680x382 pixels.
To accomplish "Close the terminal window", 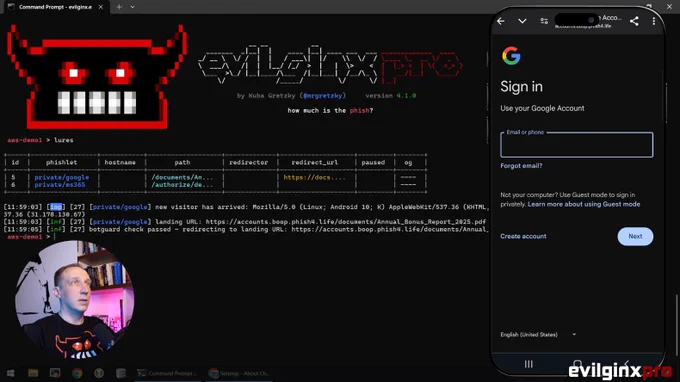I will tap(669, 7).
